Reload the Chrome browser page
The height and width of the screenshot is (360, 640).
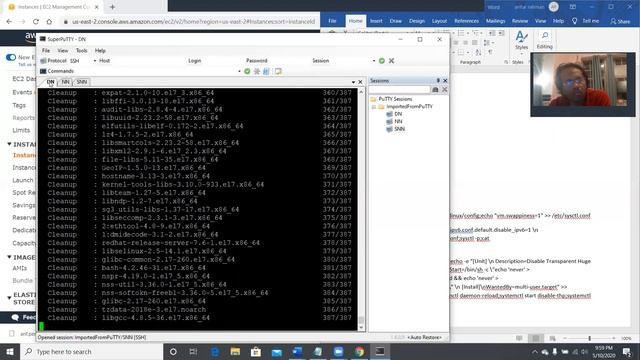(36, 21)
